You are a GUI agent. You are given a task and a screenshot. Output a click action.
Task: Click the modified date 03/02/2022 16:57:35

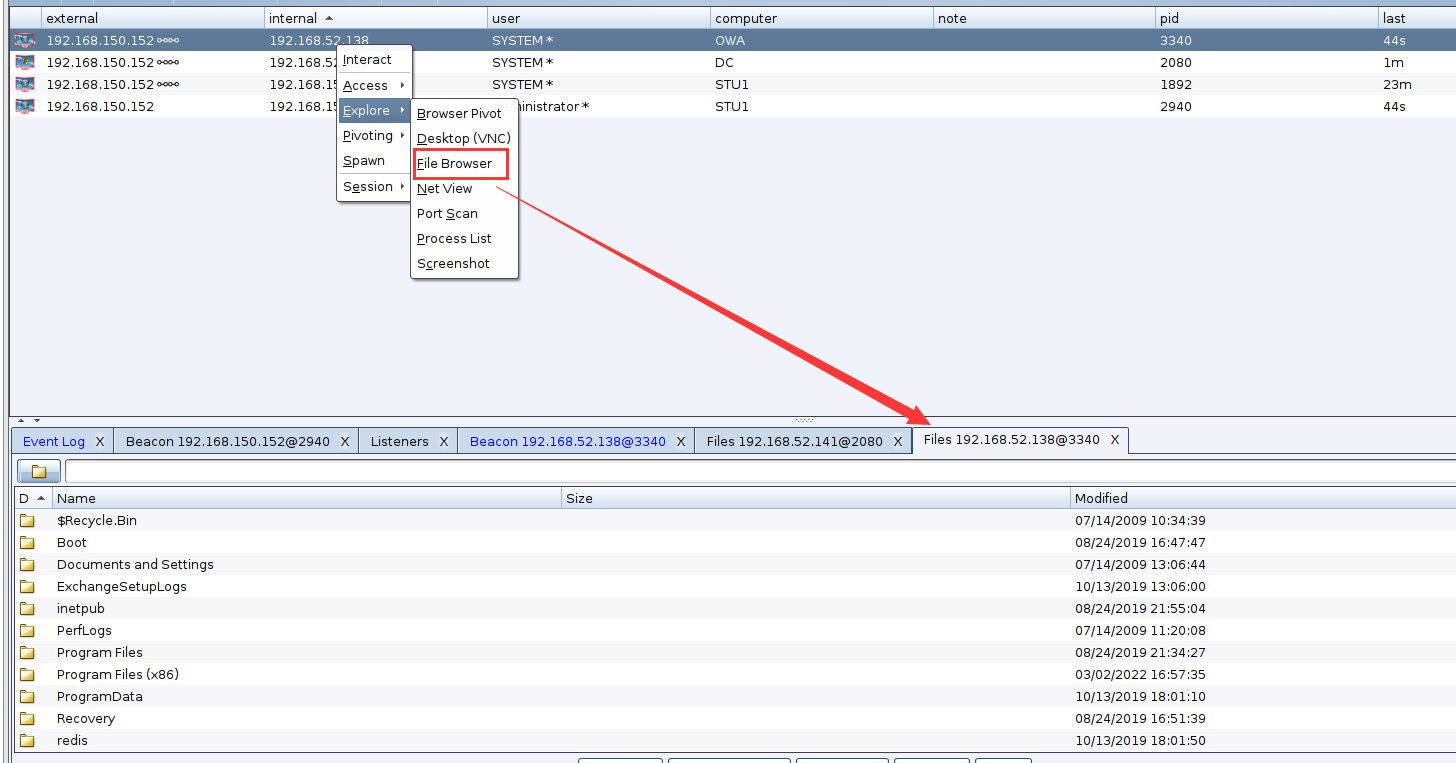[1140, 674]
